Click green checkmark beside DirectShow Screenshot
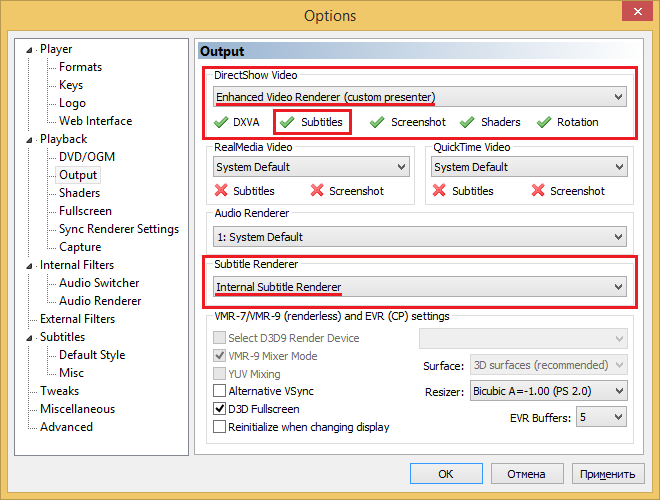Viewport: 660px width, 500px height. [x=377, y=122]
